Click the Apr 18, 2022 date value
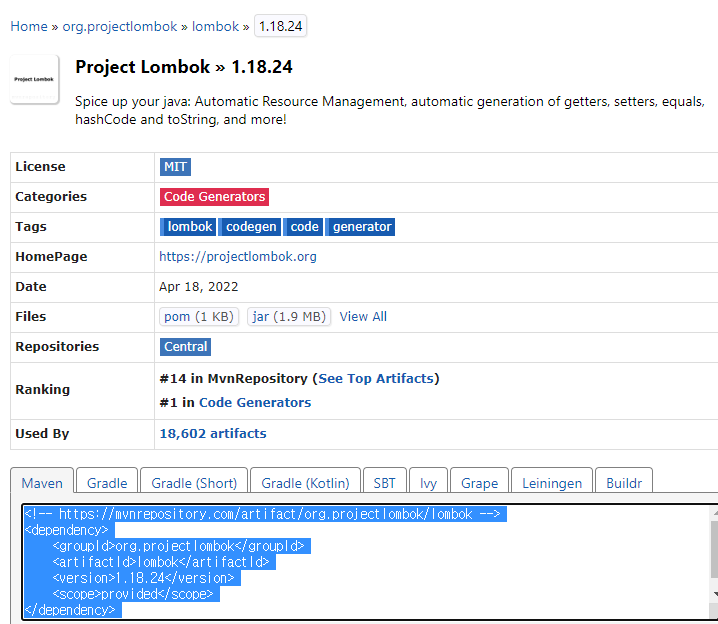718x624 pixels. coord(199,287)
